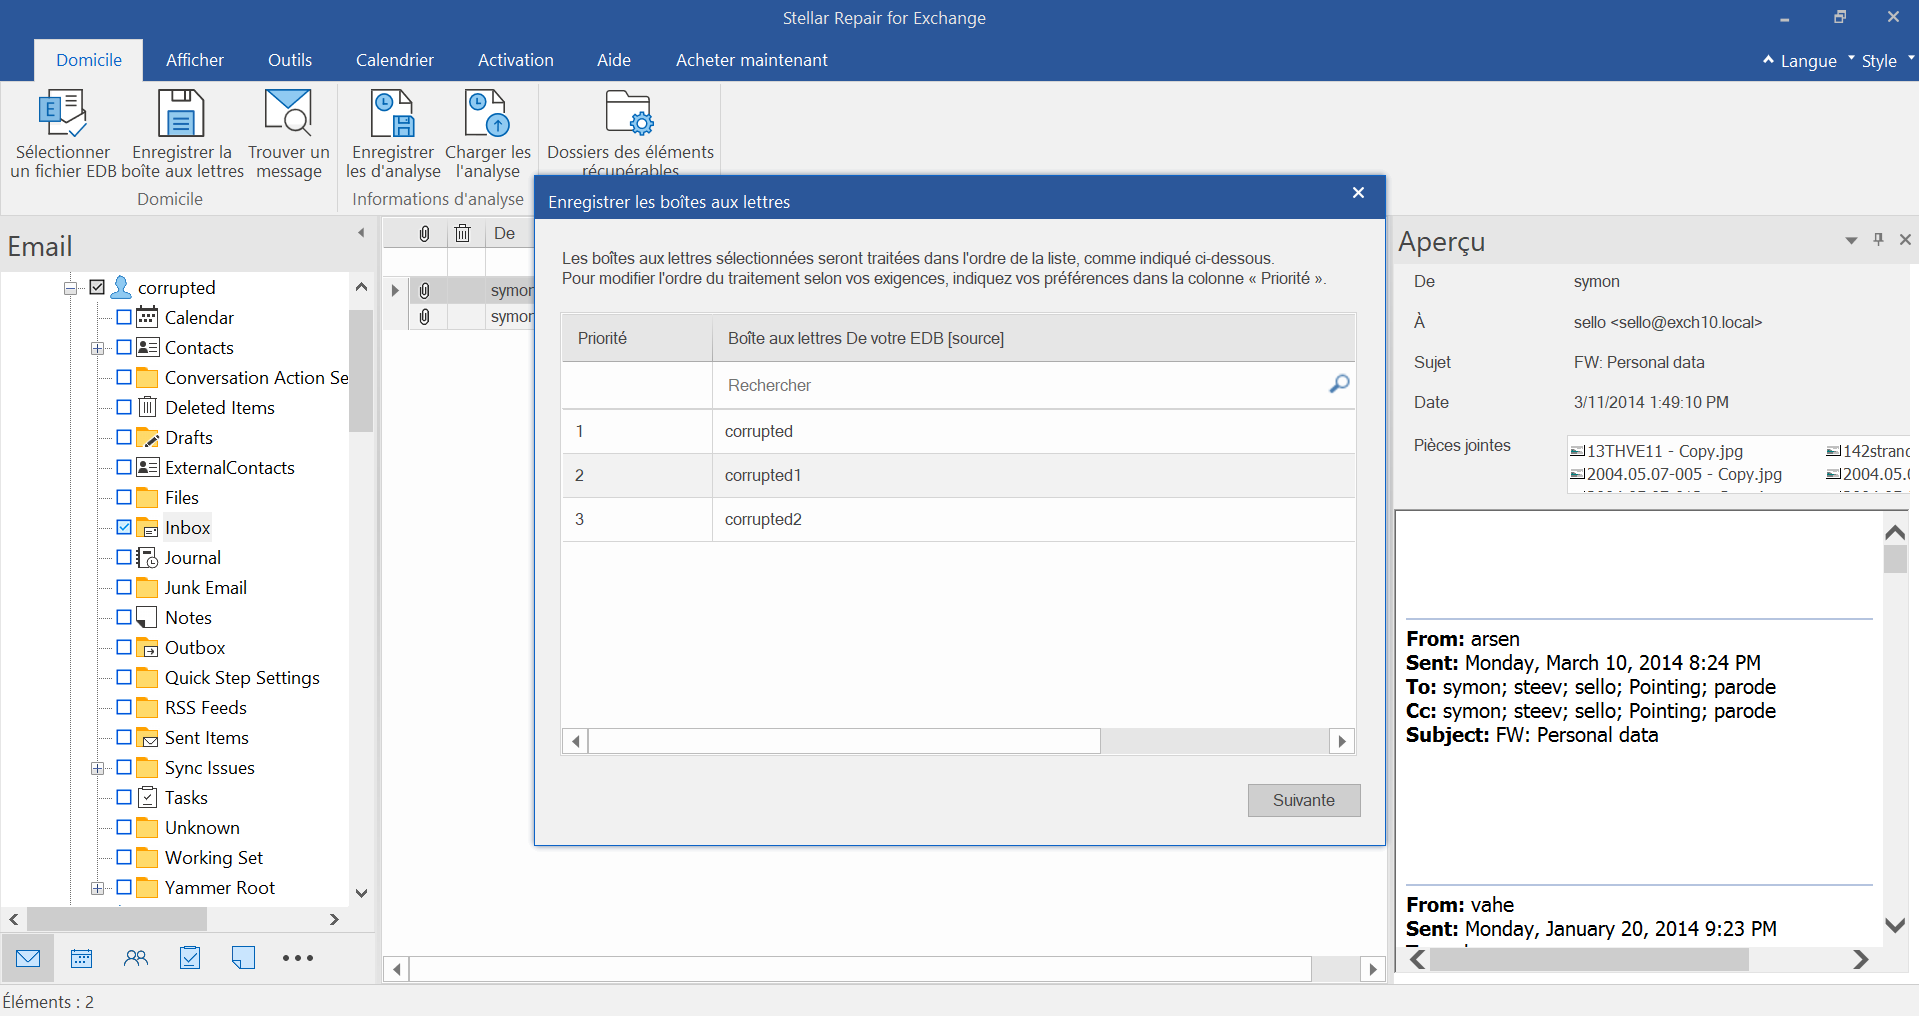Uncheck the Inbox folder checkbox

(x=124, y=527)
